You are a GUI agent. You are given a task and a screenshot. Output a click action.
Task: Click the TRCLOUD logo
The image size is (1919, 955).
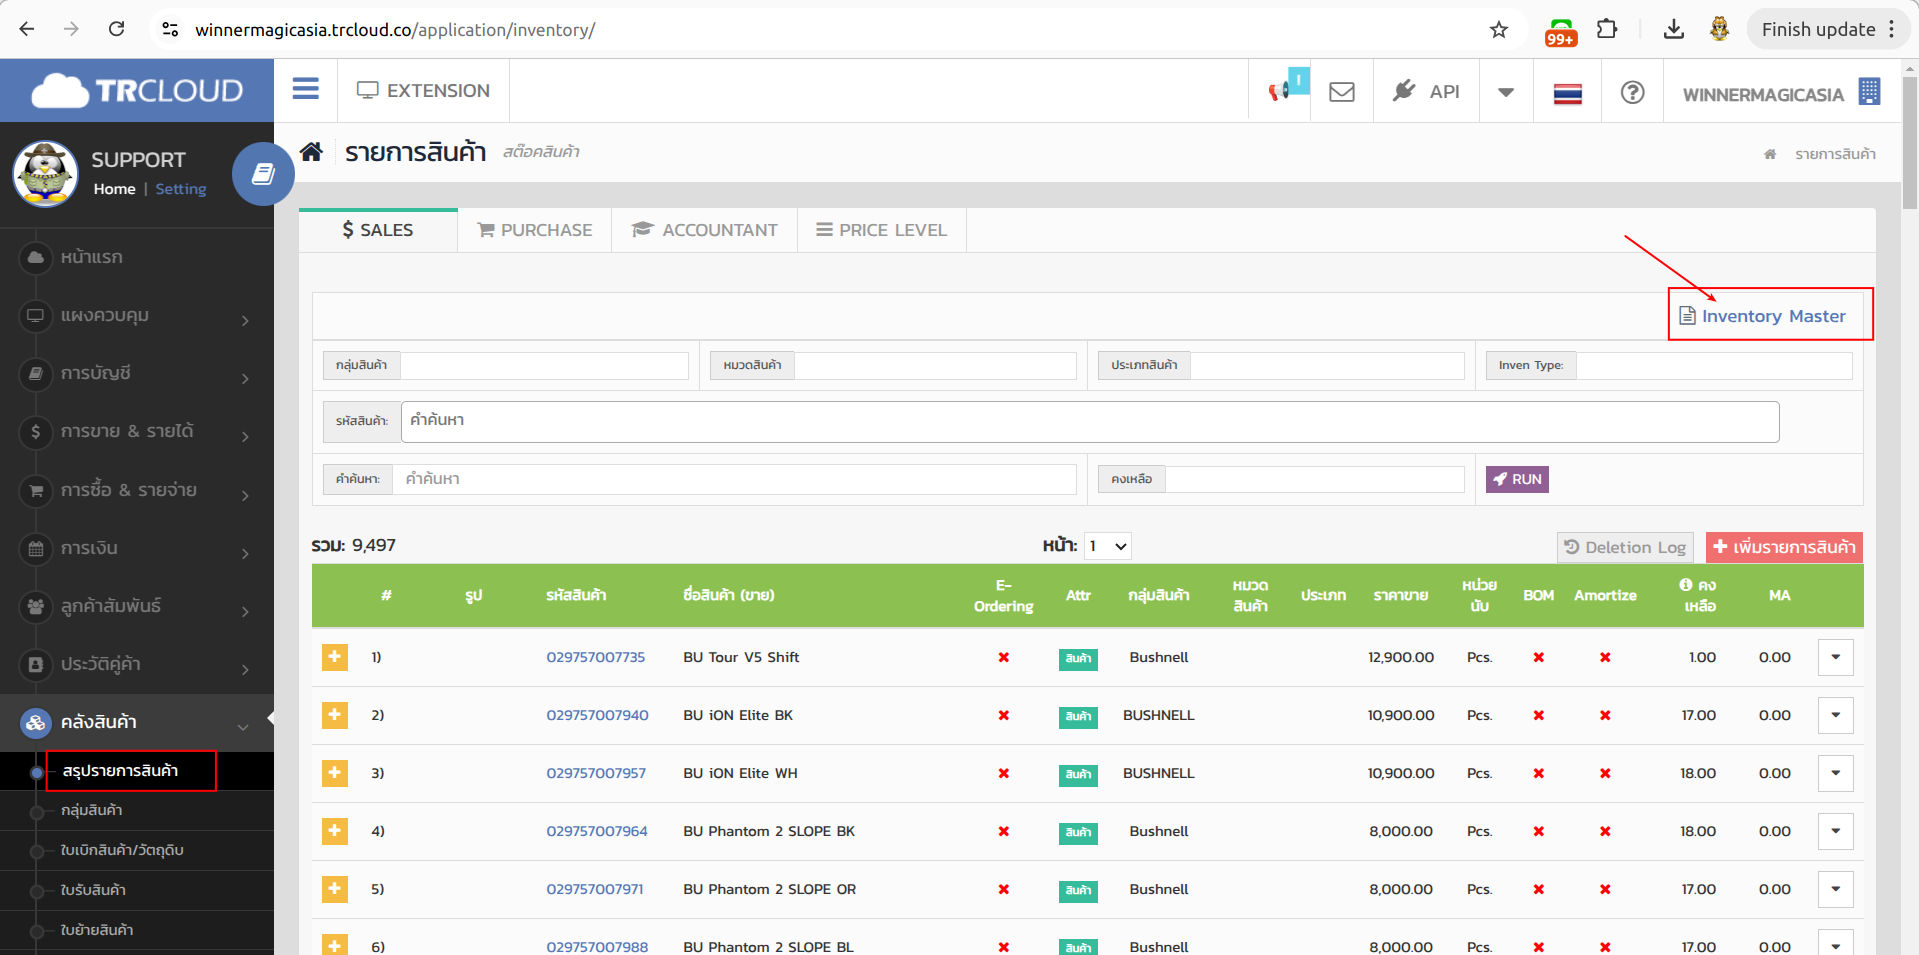point(137,91)
